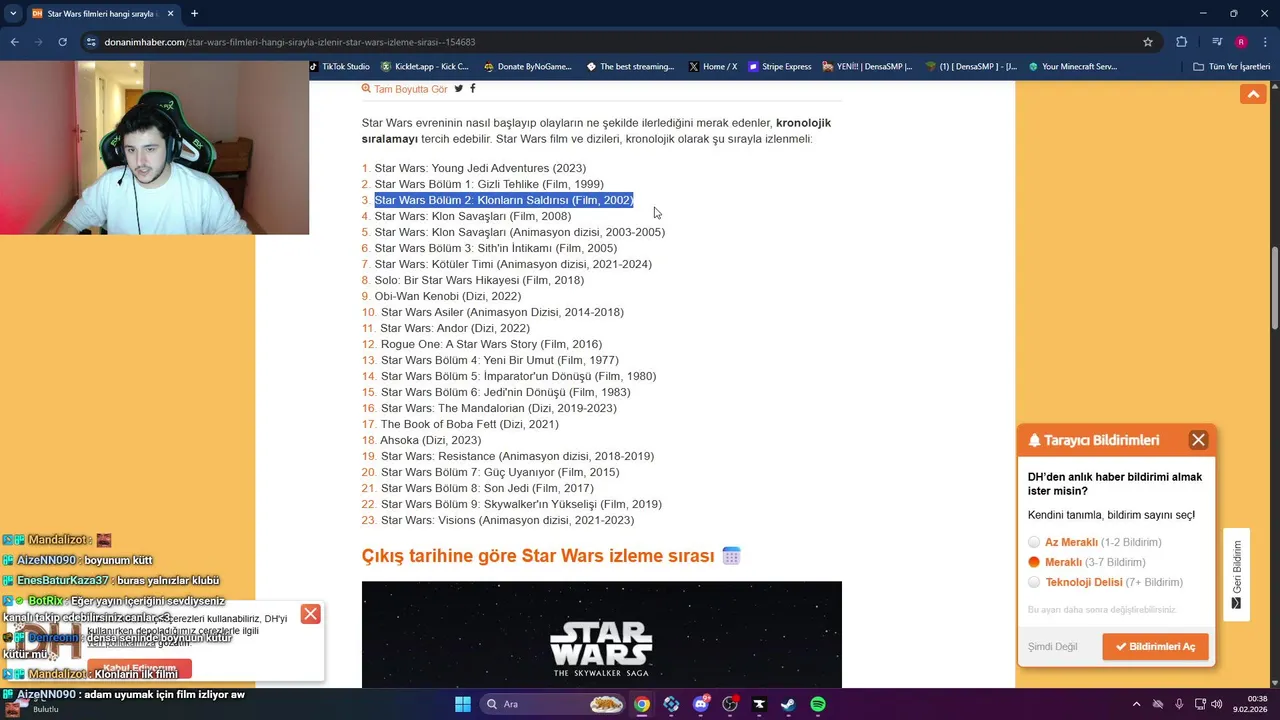Click 'Solo: Bir Star Wars Hikayesi' entry
The width and height of the screenshot is (1280, 720).
point(479,280)
